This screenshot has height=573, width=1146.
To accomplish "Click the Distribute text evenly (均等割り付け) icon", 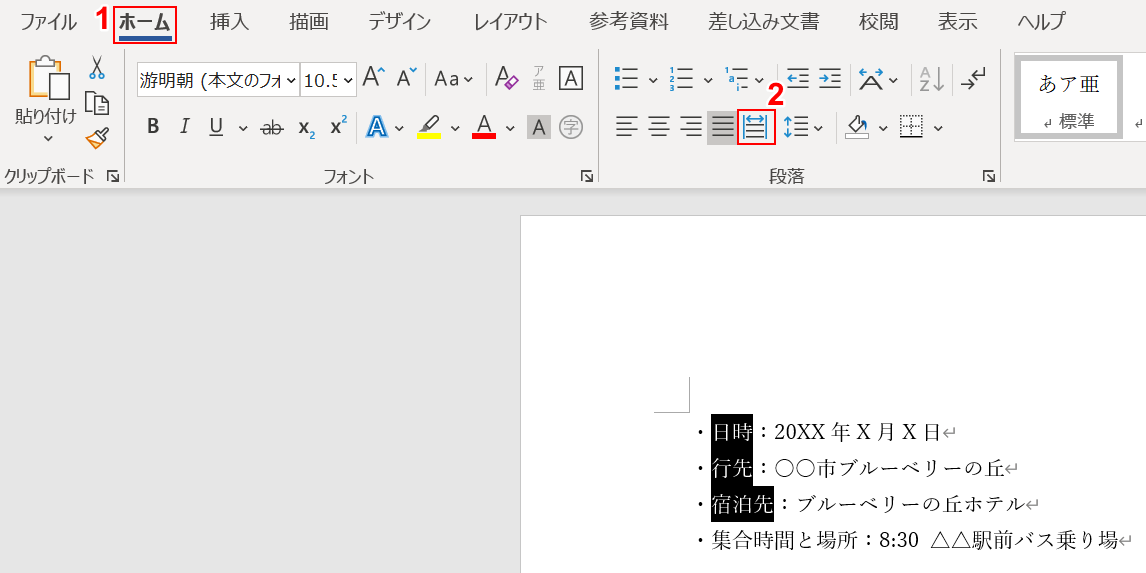I will [756, 127].
